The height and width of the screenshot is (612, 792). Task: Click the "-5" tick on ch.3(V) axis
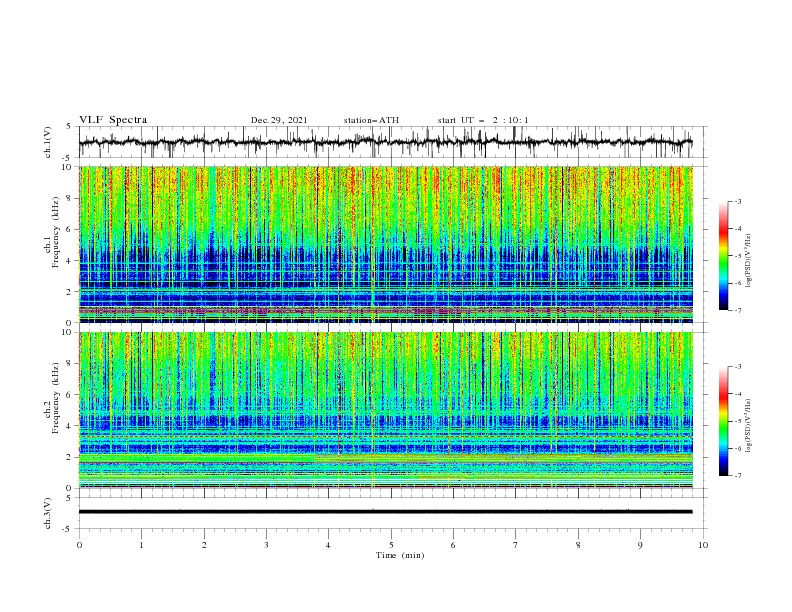[68, 529]
